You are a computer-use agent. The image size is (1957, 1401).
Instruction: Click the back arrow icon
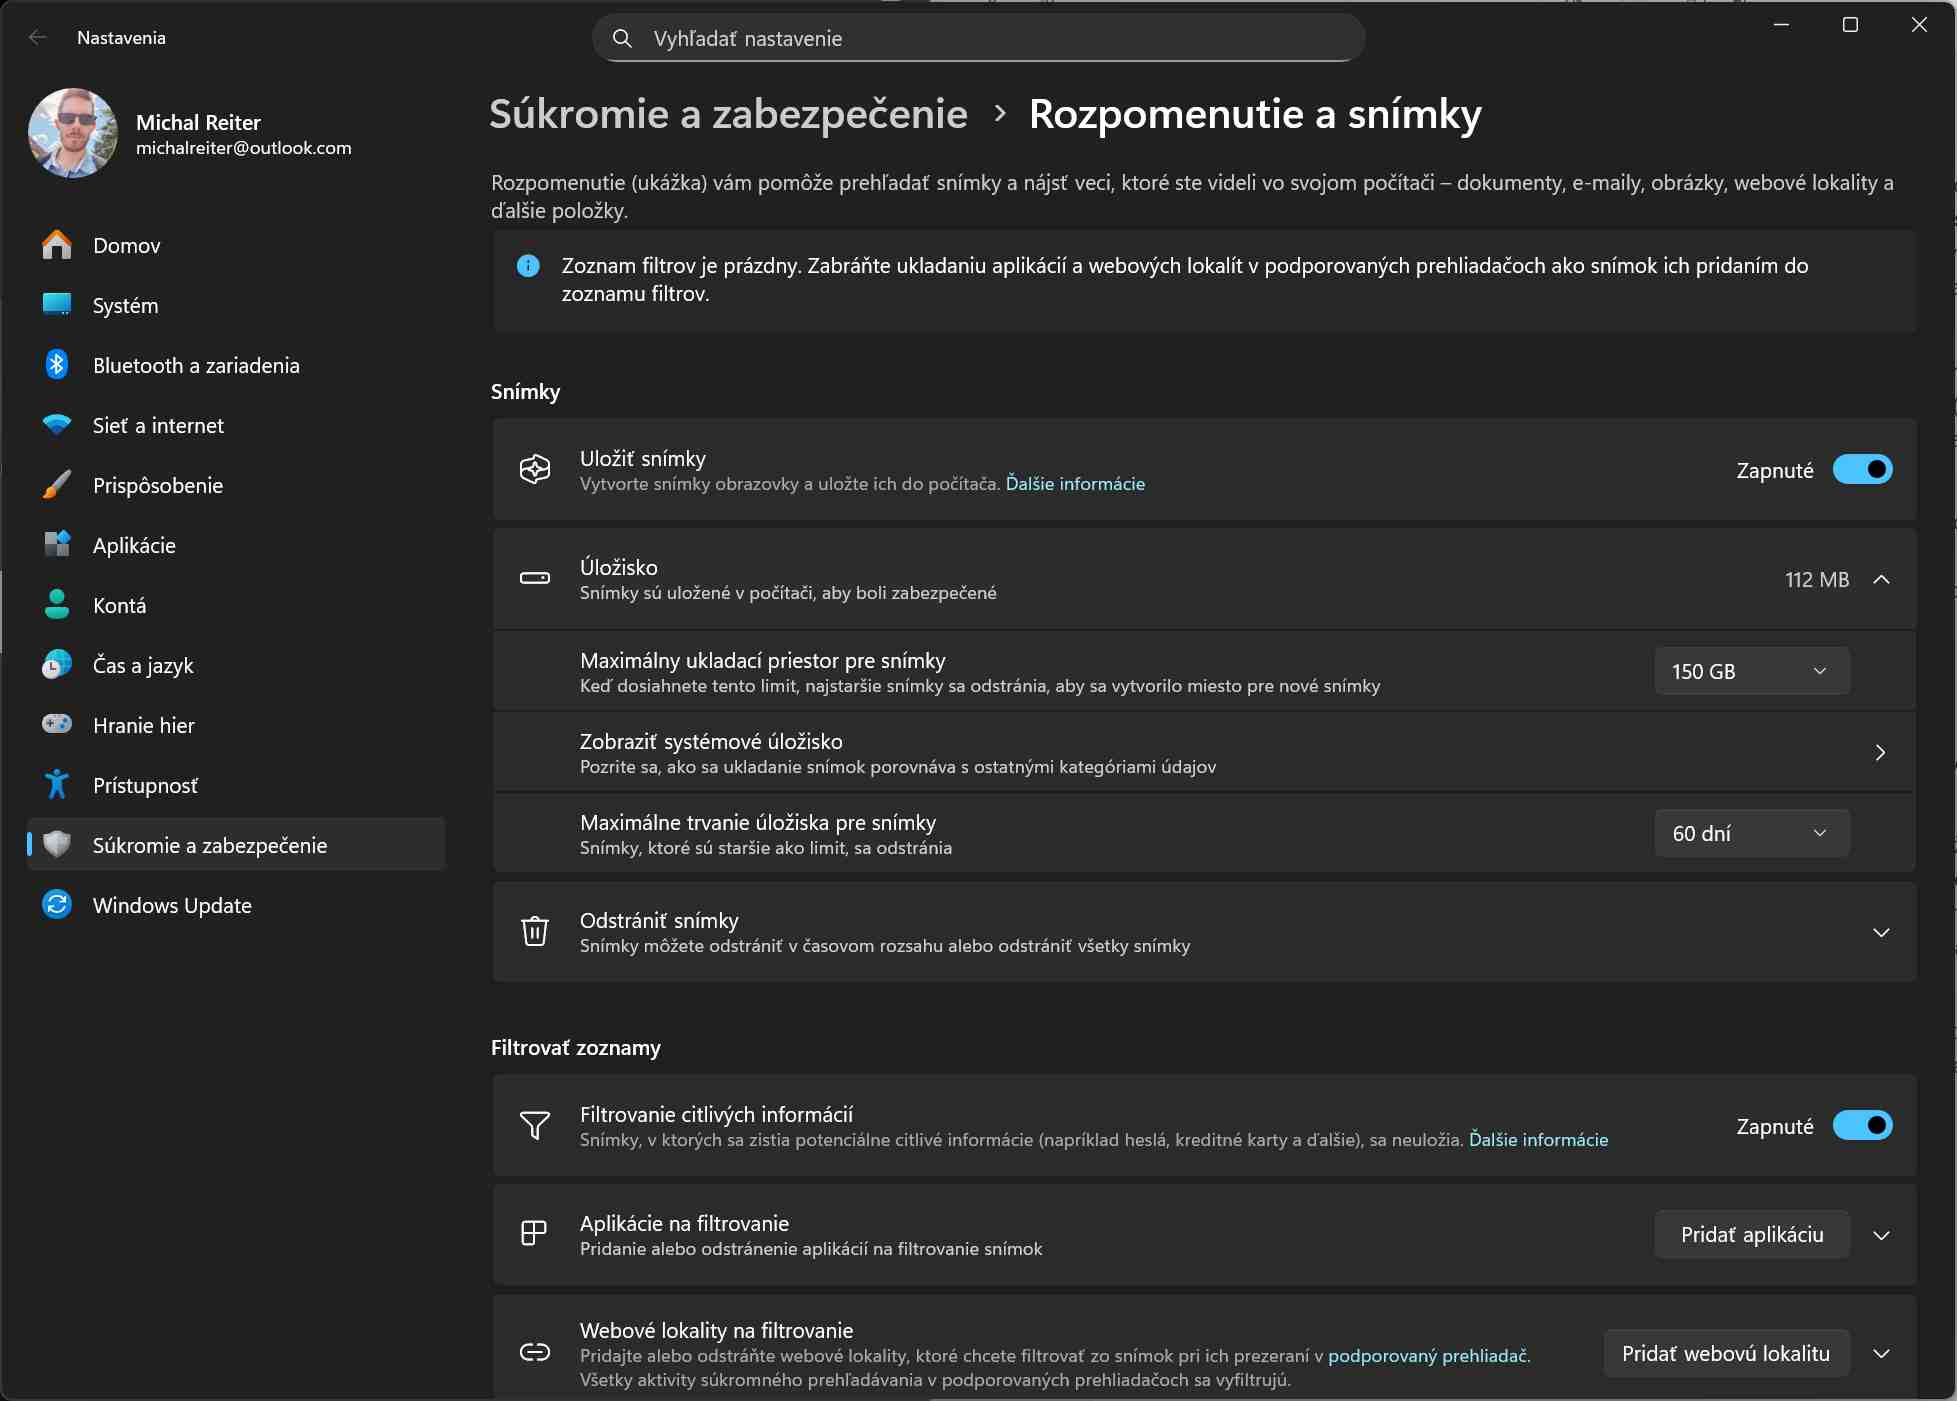click(38, 38)
